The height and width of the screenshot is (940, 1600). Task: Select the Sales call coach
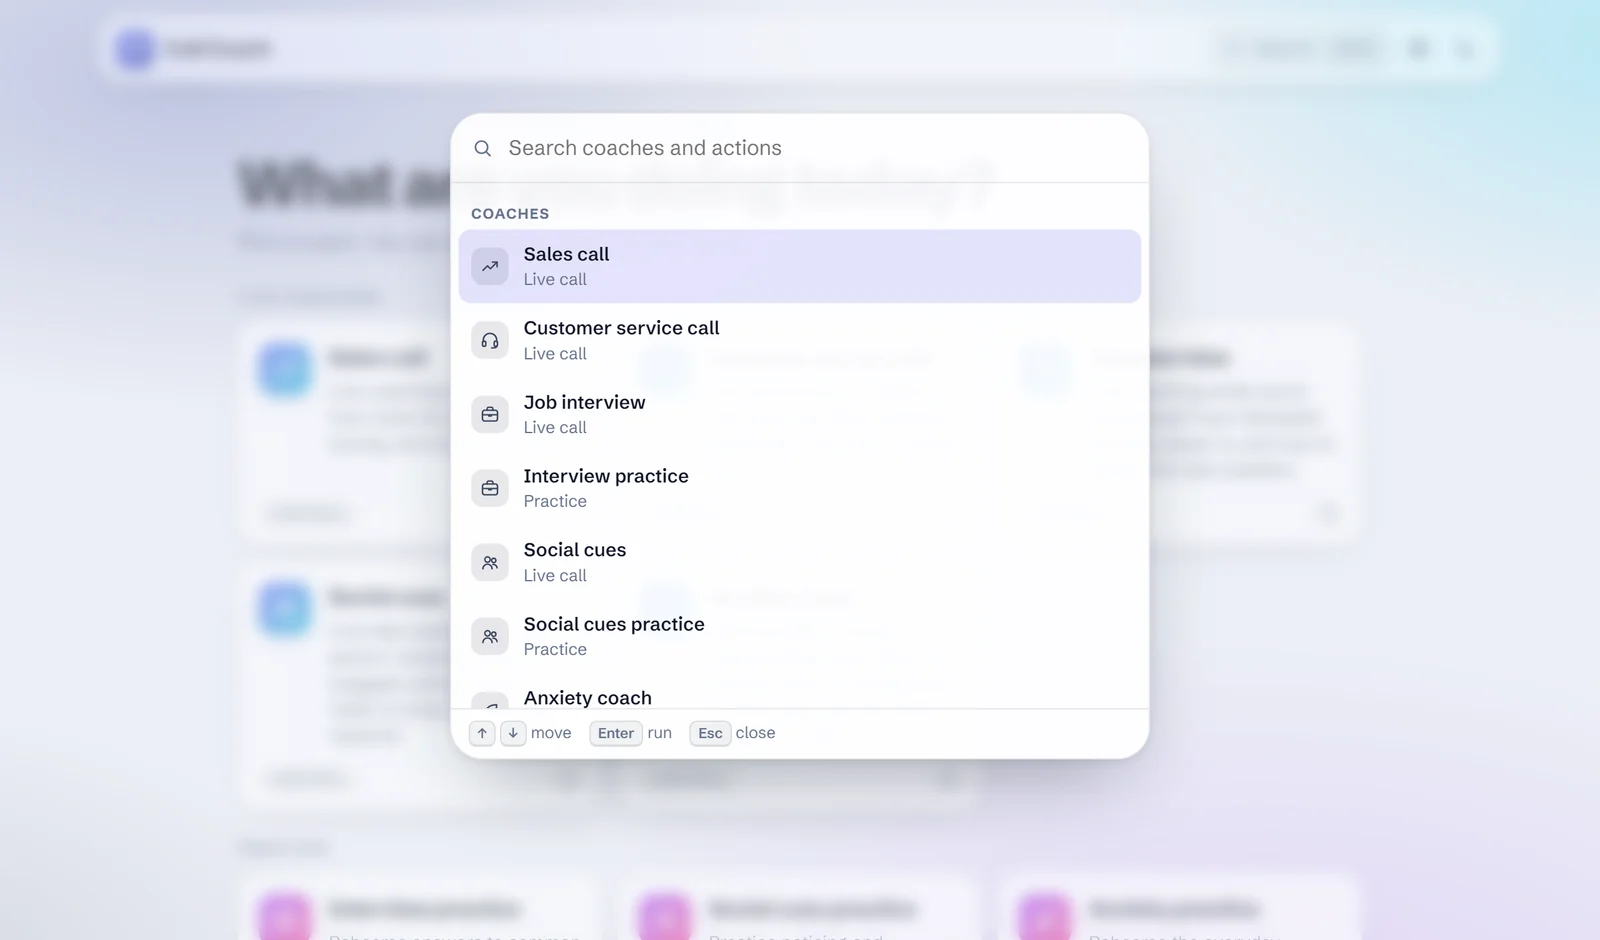(800, 266)
